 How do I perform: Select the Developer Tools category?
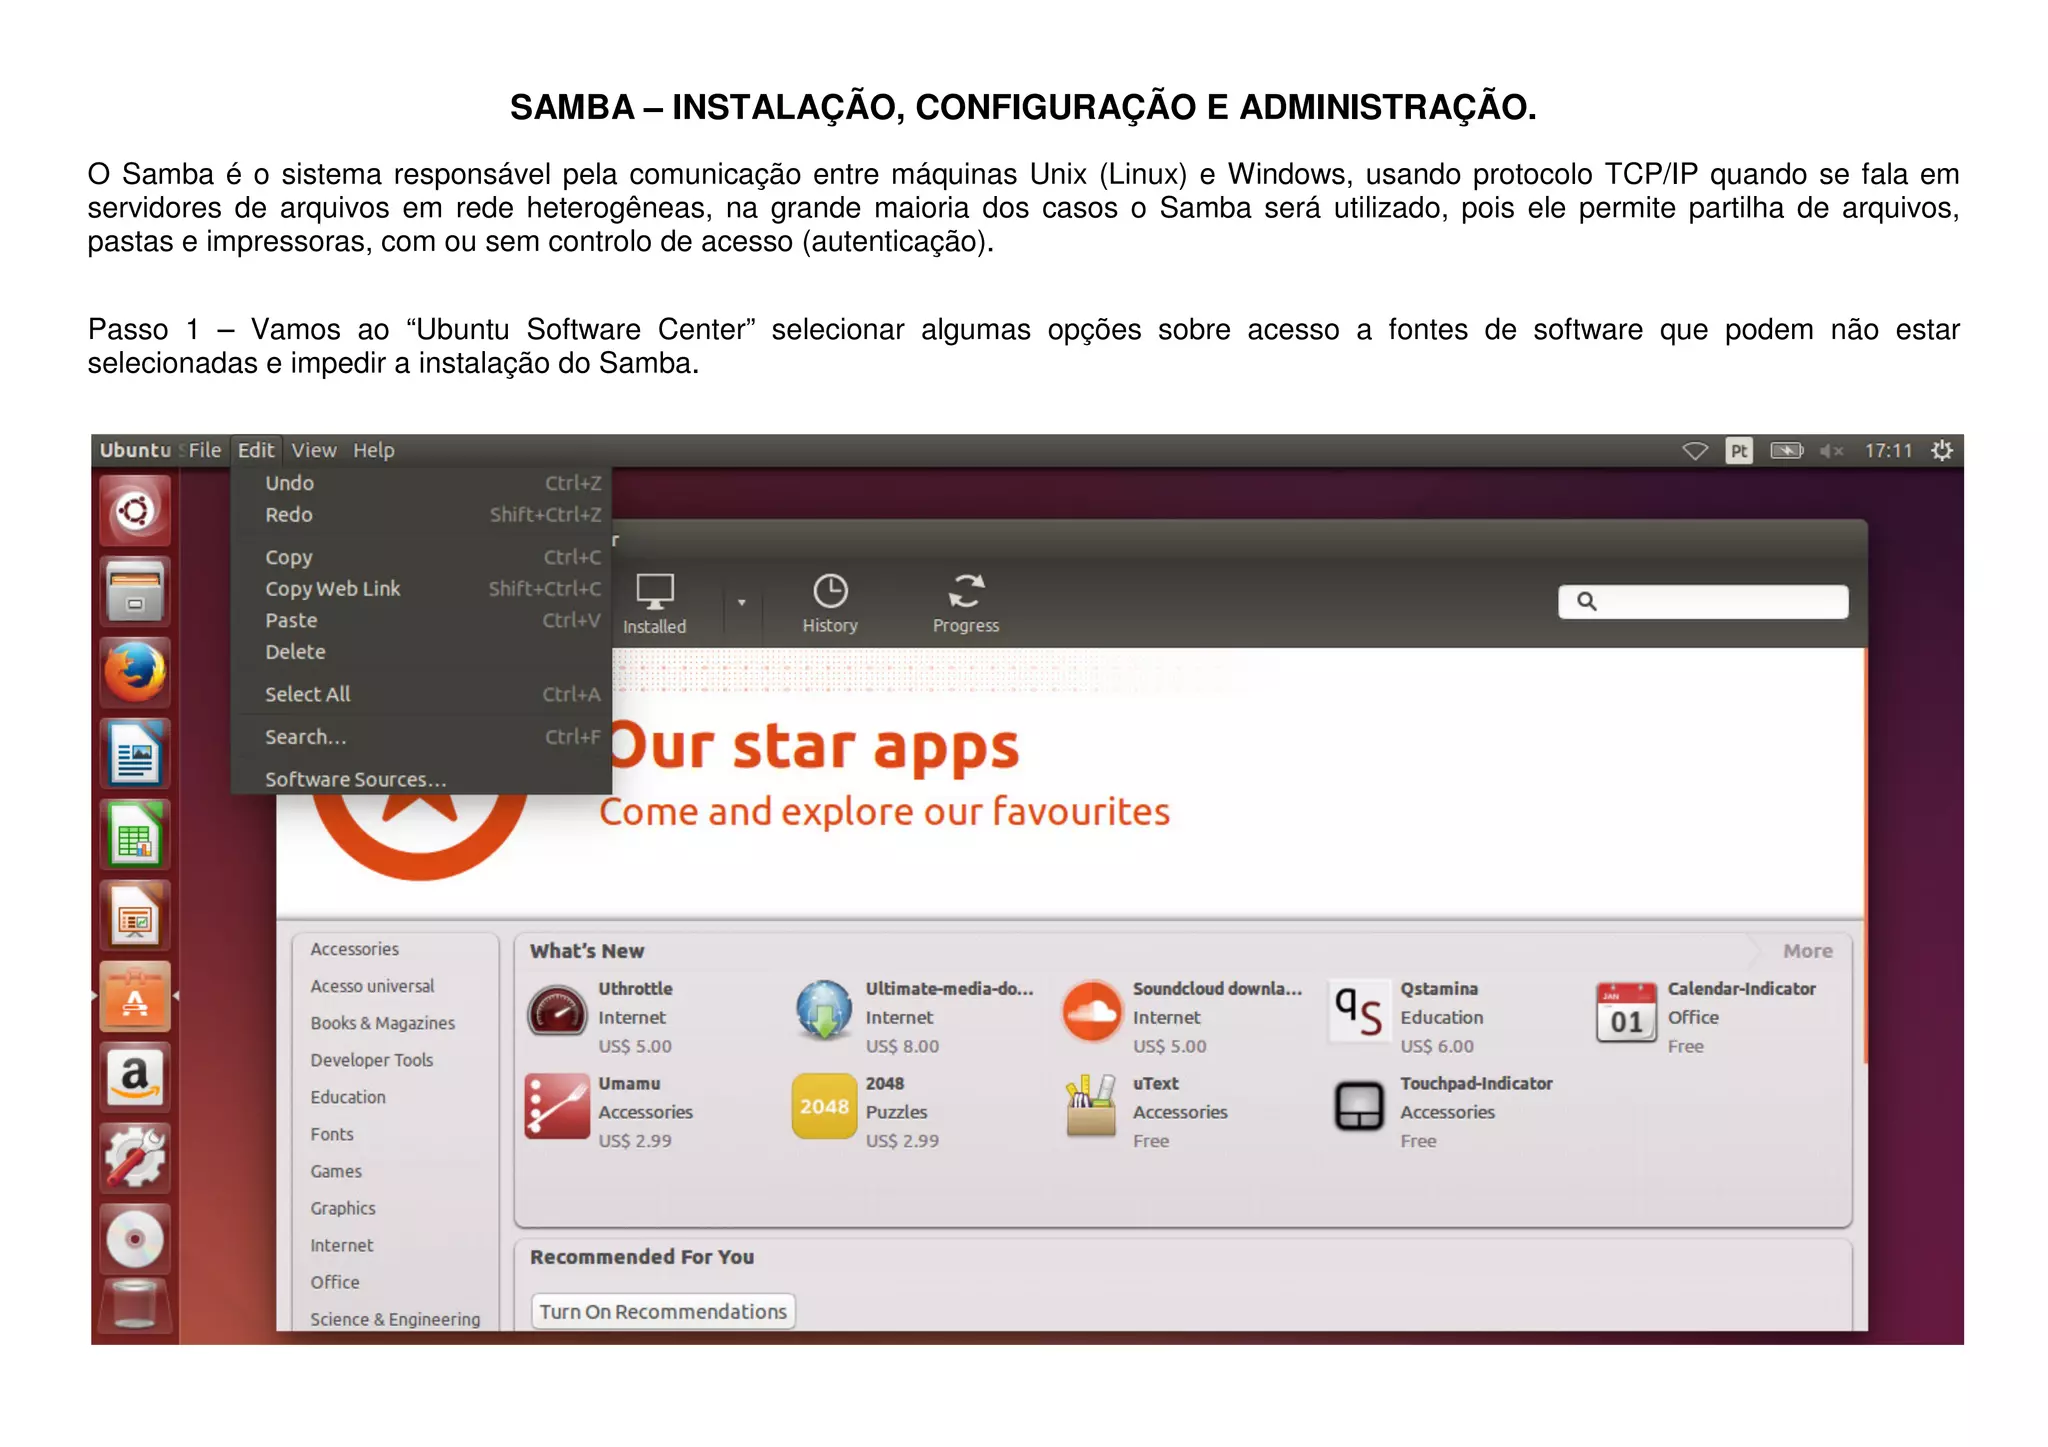click(371, 1060)
